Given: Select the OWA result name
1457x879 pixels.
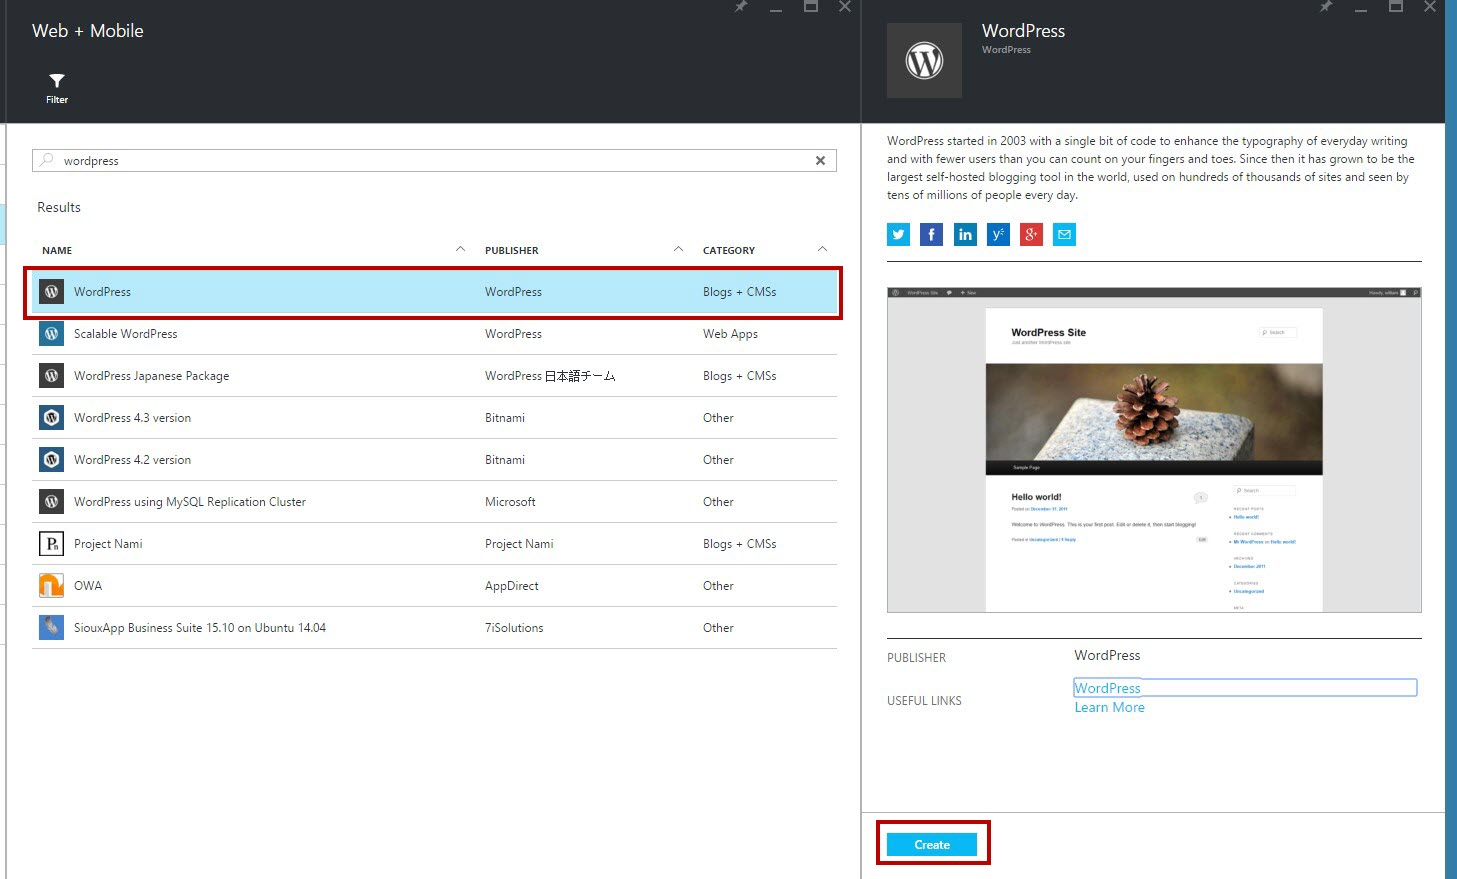Looking at the screenshot, I should tap(88, 586).
